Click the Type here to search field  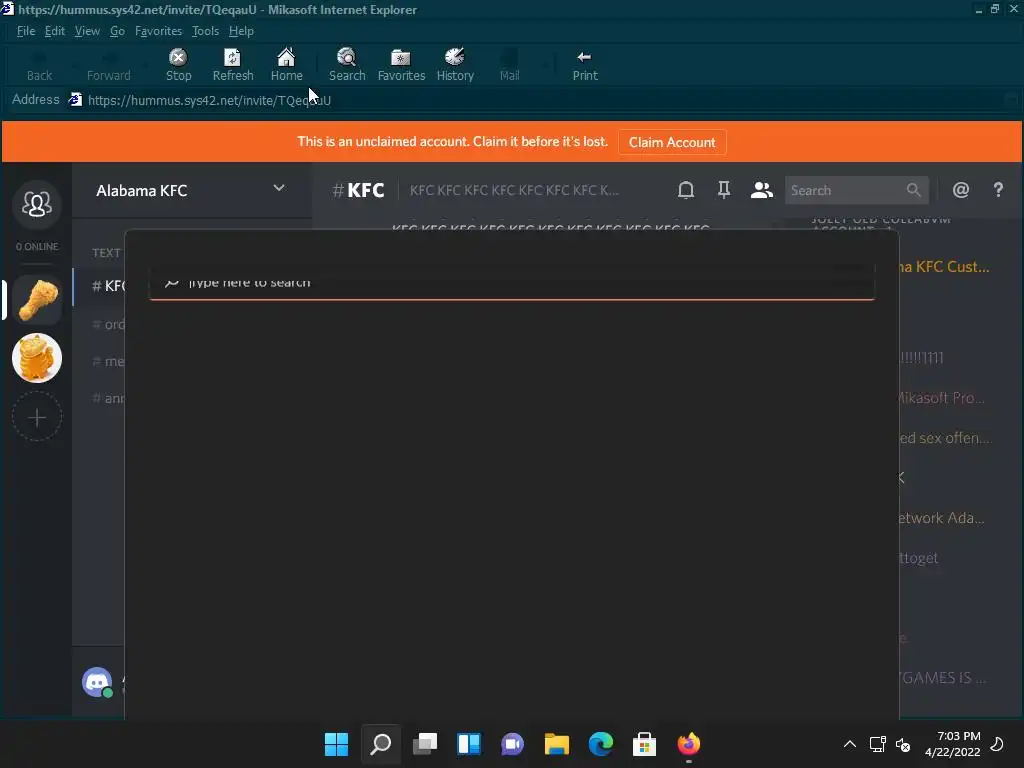pyautogui.click(x=511, y=282)
